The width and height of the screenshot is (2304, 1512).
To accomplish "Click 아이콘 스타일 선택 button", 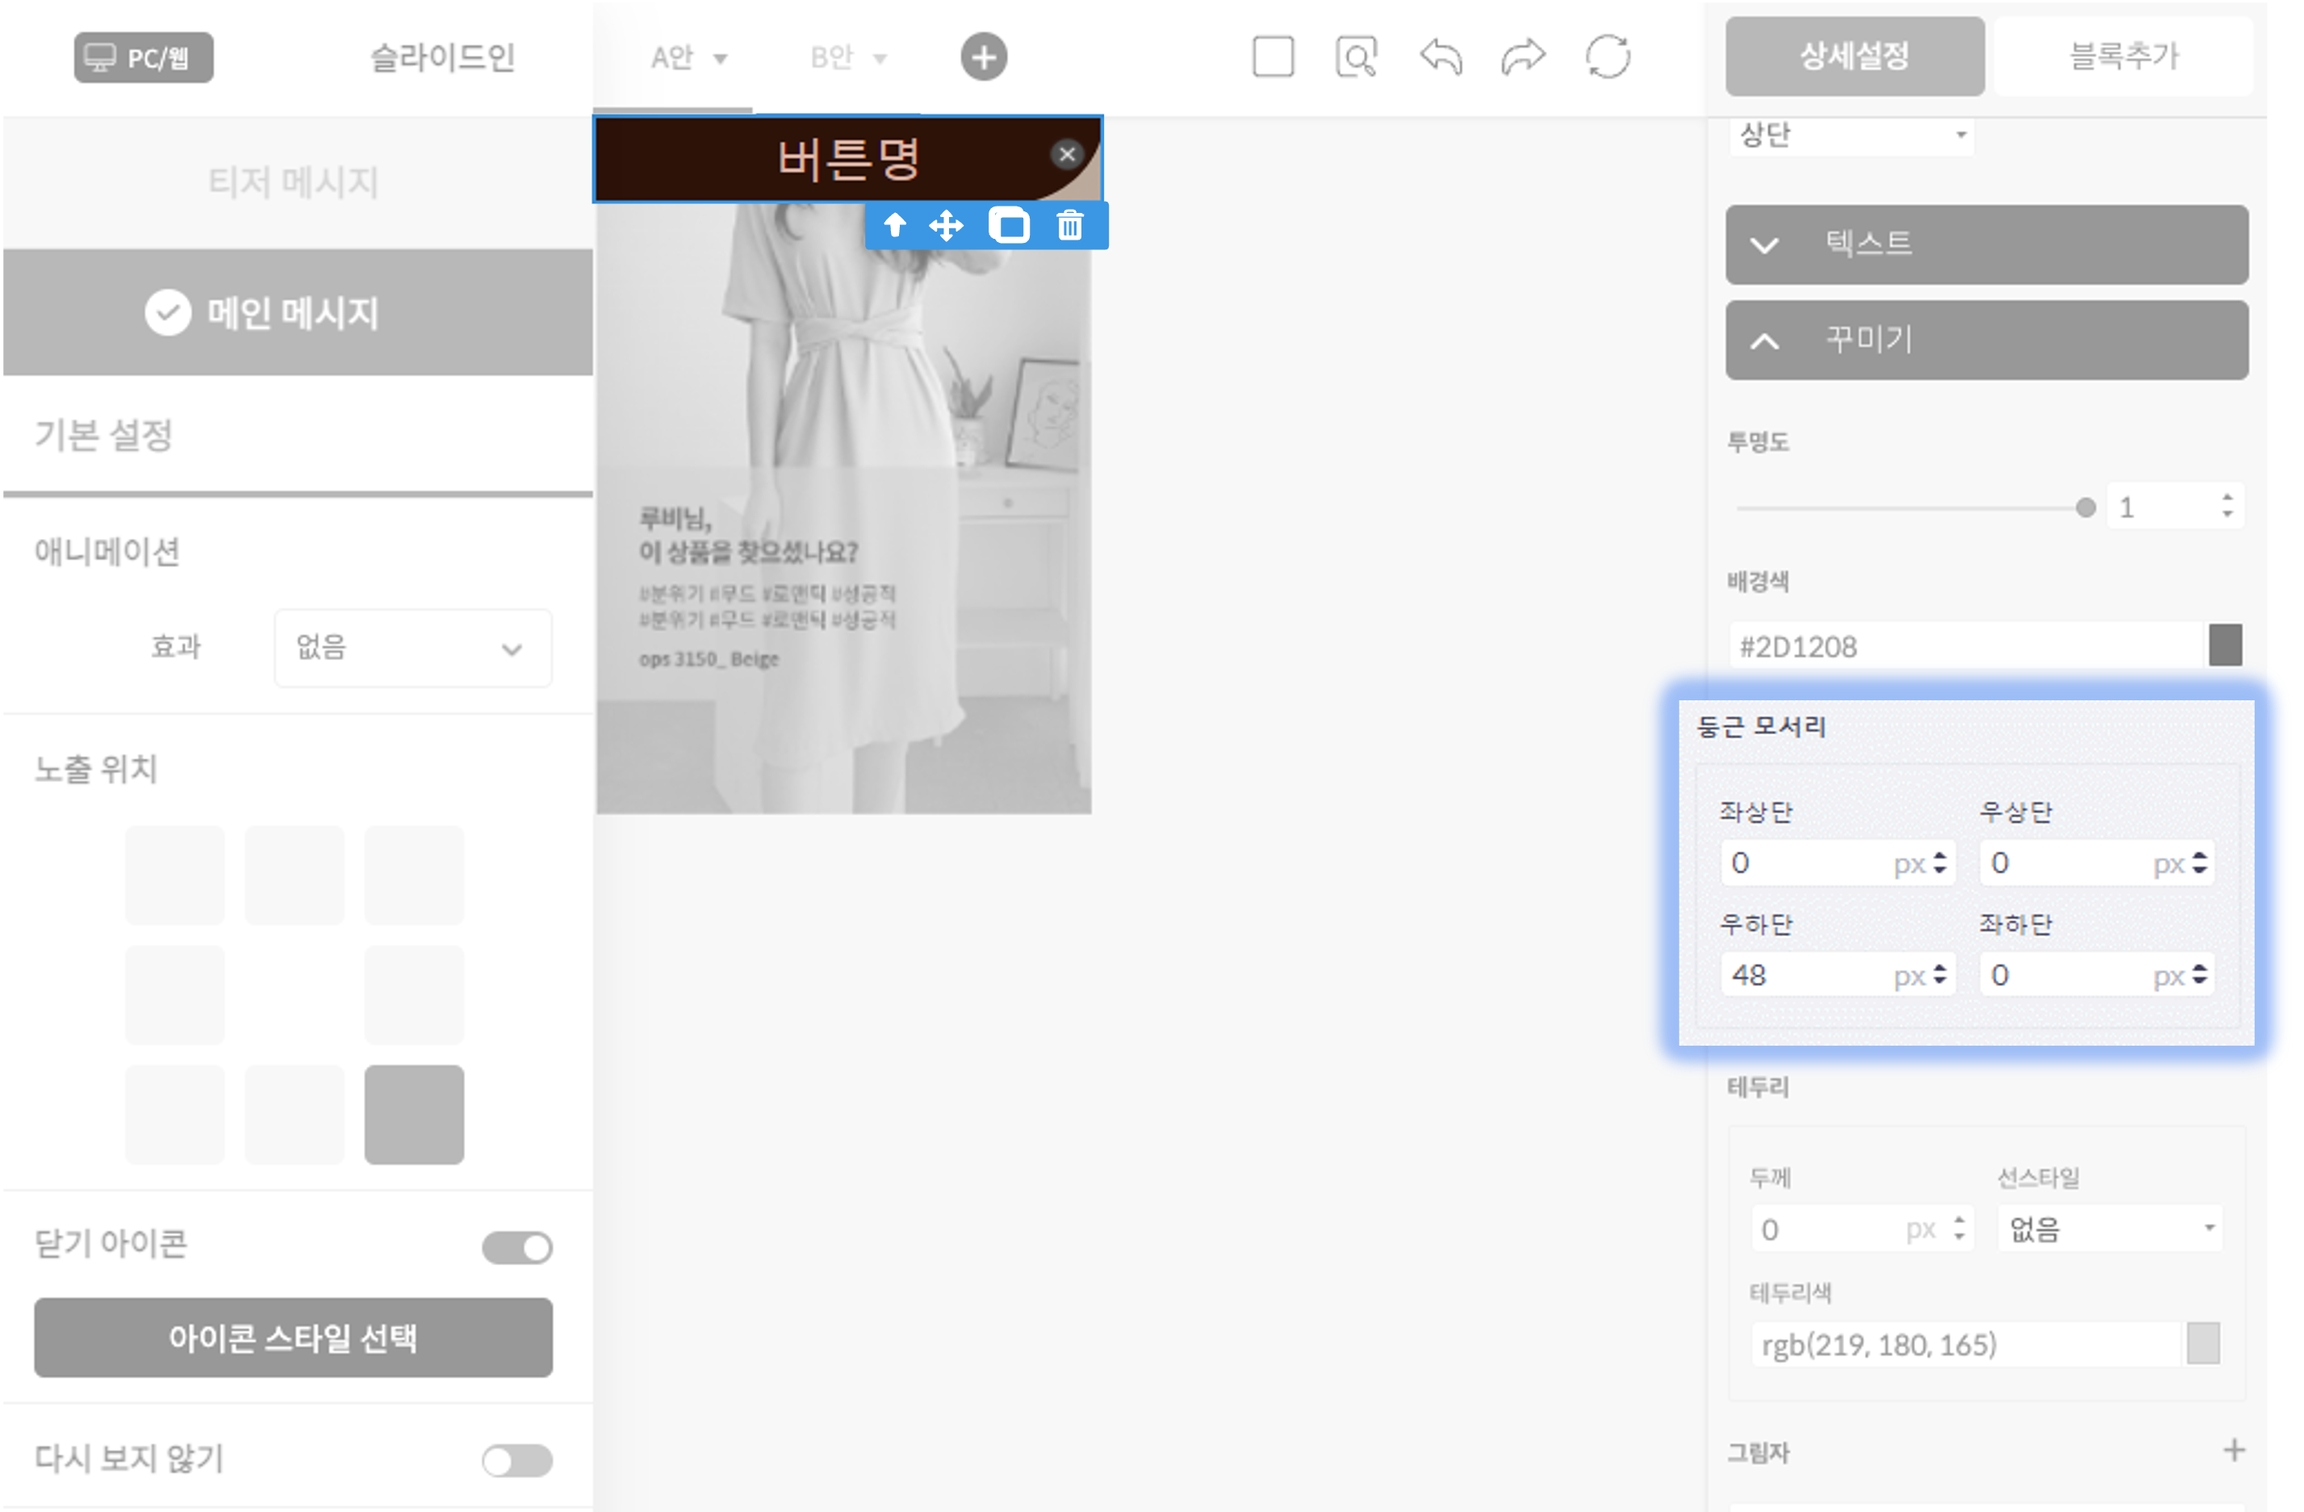I will pyautogui.click(x=293, y=1338).
